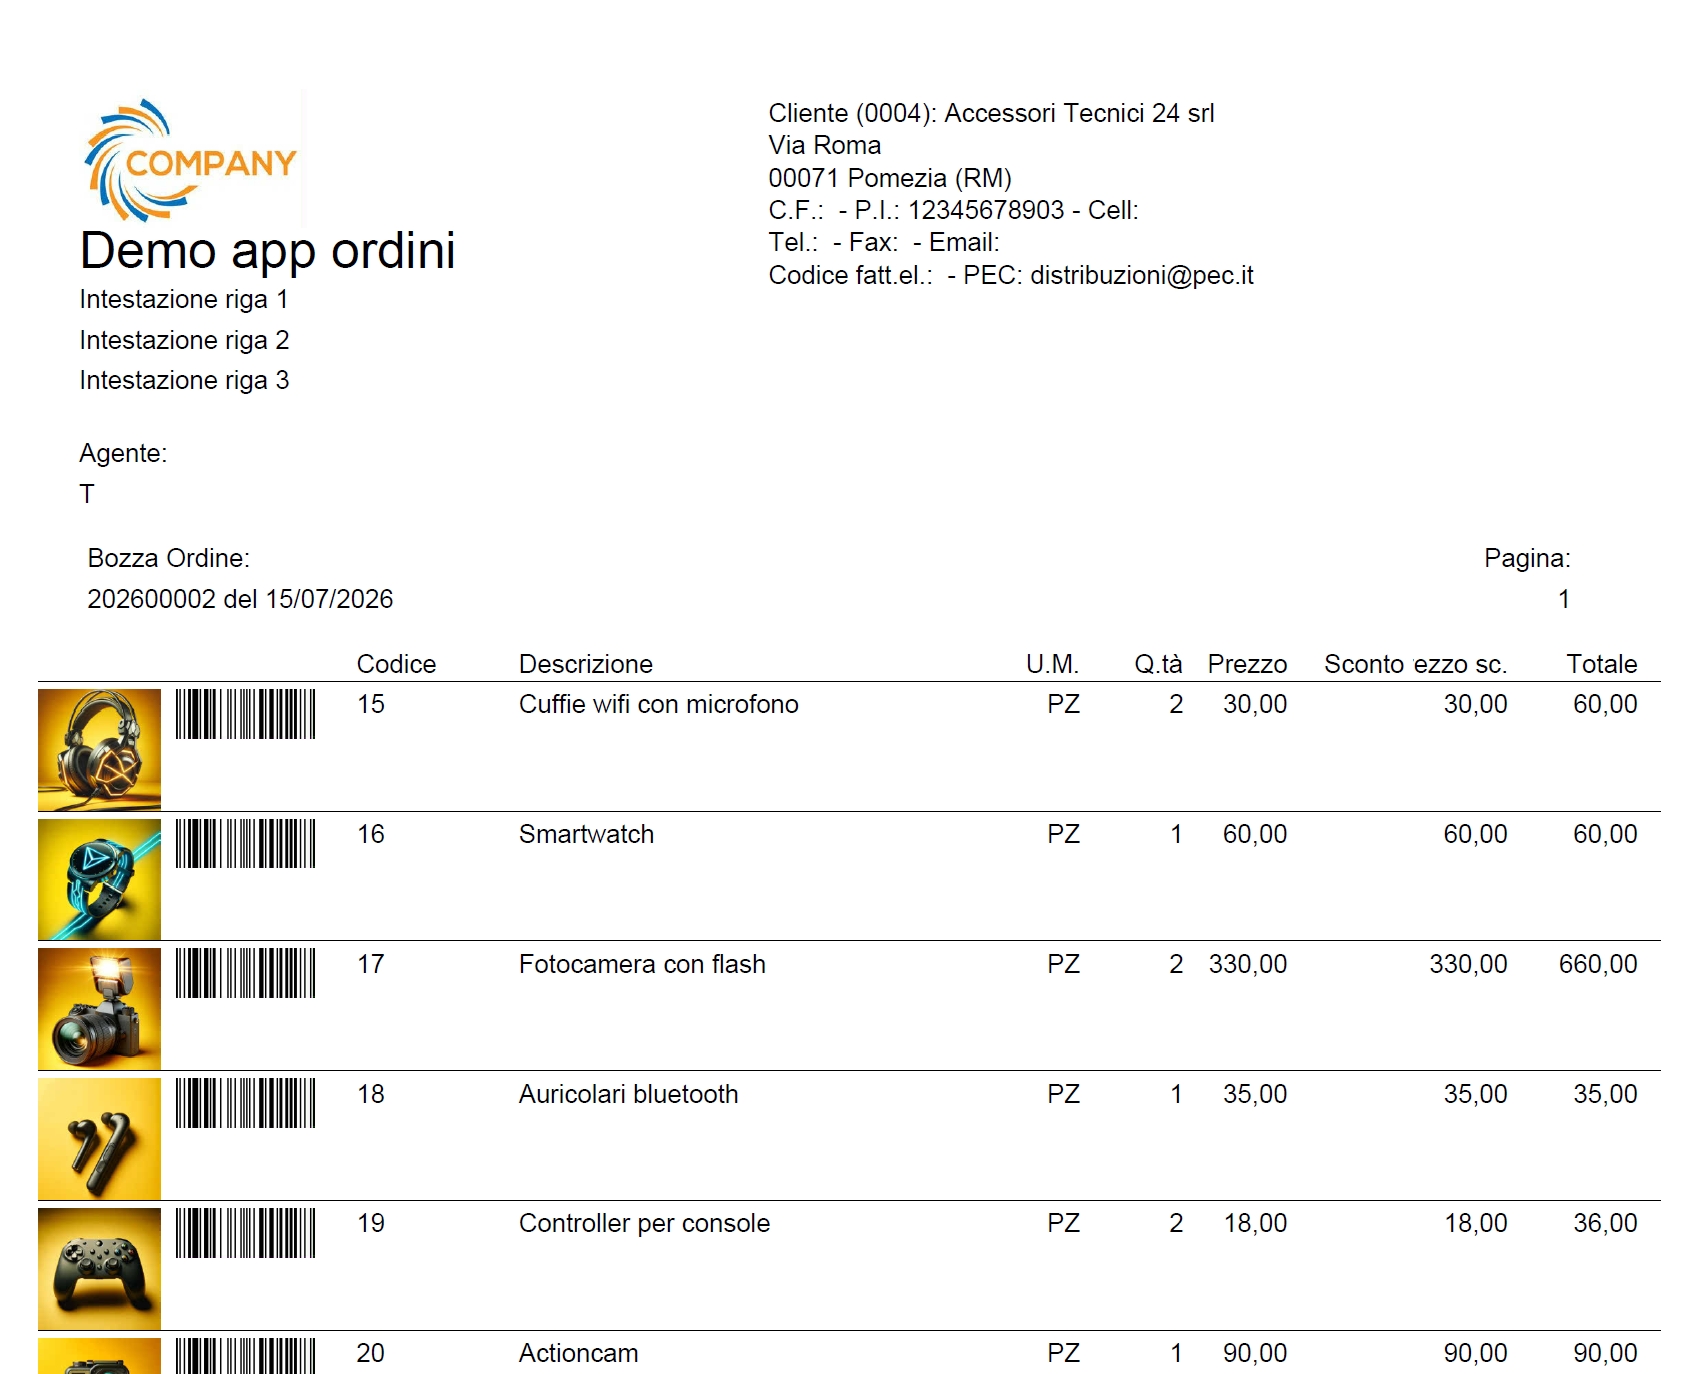The image size is (1699, 1374).
Task: Select the headphones product thumbnail
Action: point(99,749)
